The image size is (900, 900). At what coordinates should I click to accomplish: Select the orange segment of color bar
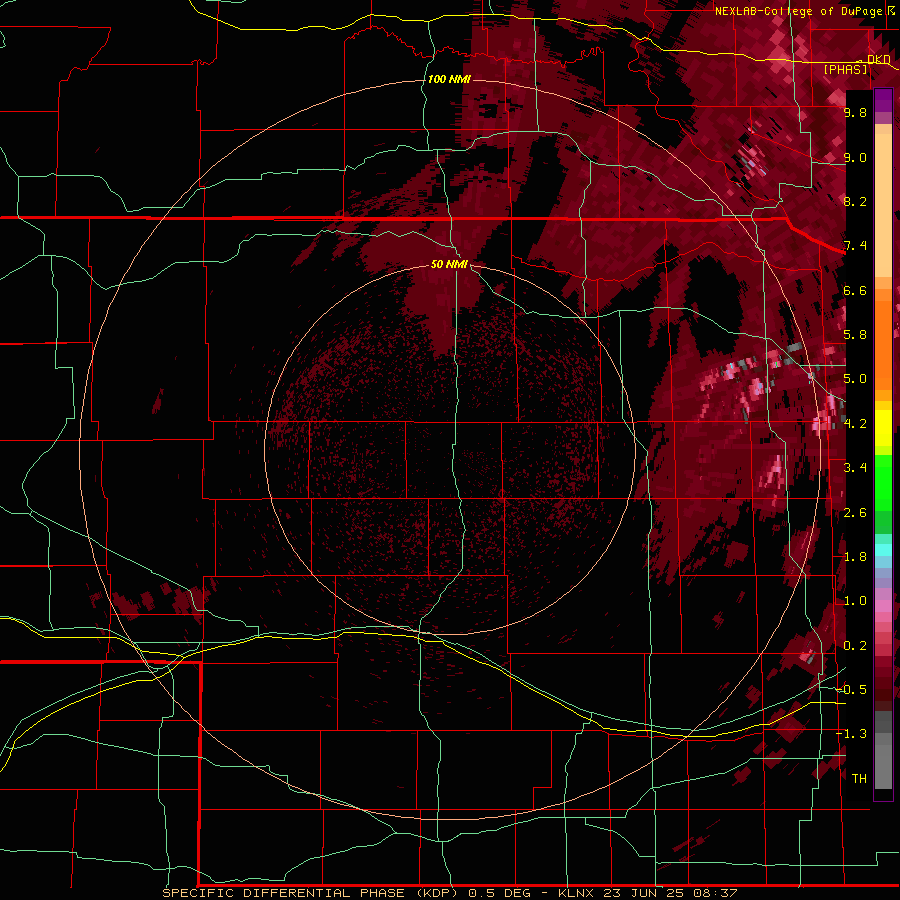(883, 344)
